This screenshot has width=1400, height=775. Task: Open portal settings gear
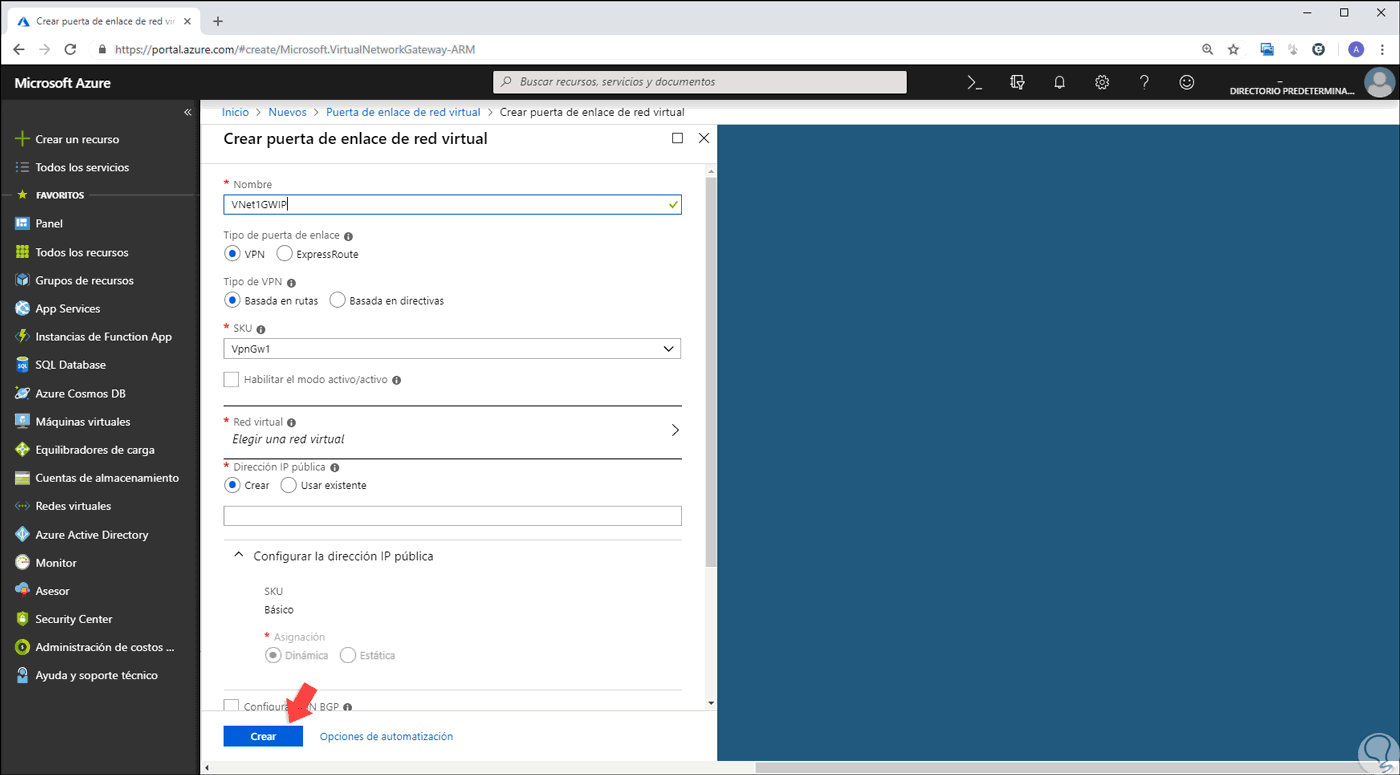1102,82
